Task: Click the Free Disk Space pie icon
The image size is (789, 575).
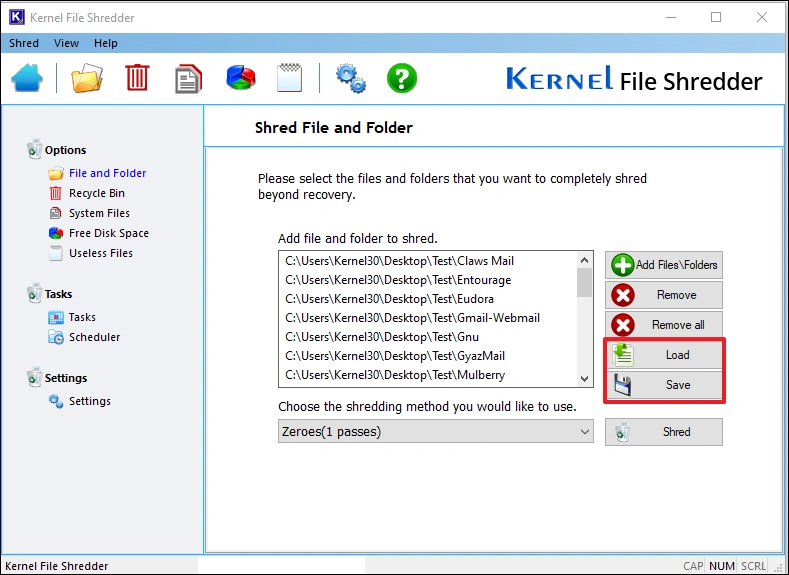Action: (x=240, y=78)
